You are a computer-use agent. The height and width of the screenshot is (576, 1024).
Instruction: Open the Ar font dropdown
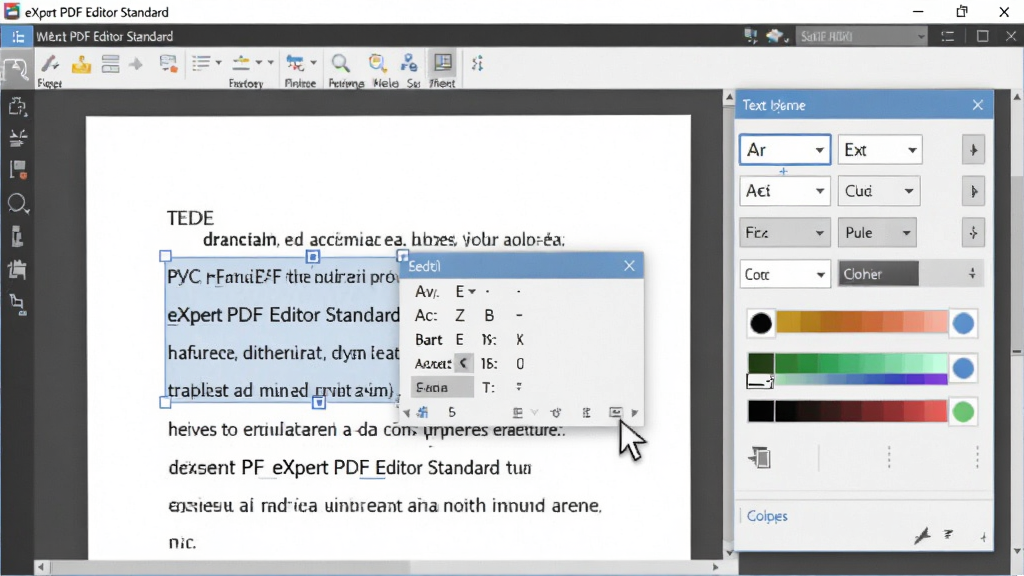point(785,150)
